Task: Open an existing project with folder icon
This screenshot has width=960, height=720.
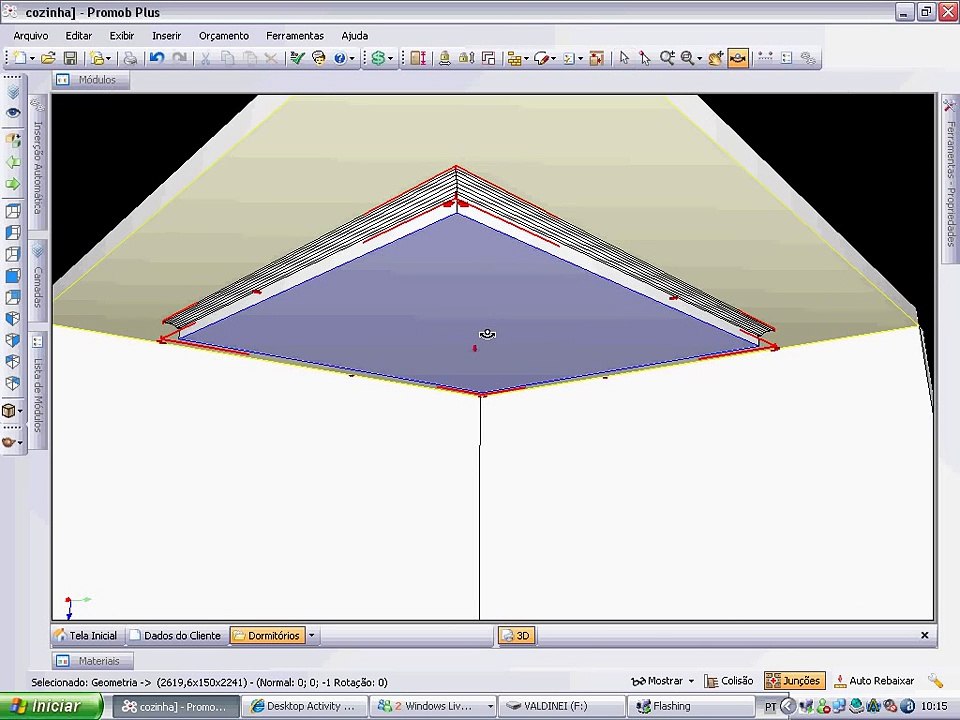Action: (x=48, y=58)
